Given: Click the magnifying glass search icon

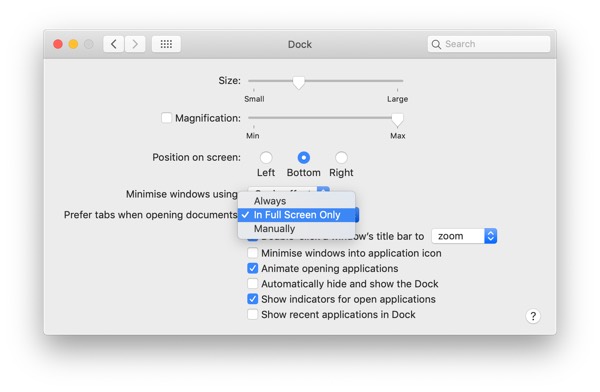Looking at the screenshot, I should coord(436,44).
